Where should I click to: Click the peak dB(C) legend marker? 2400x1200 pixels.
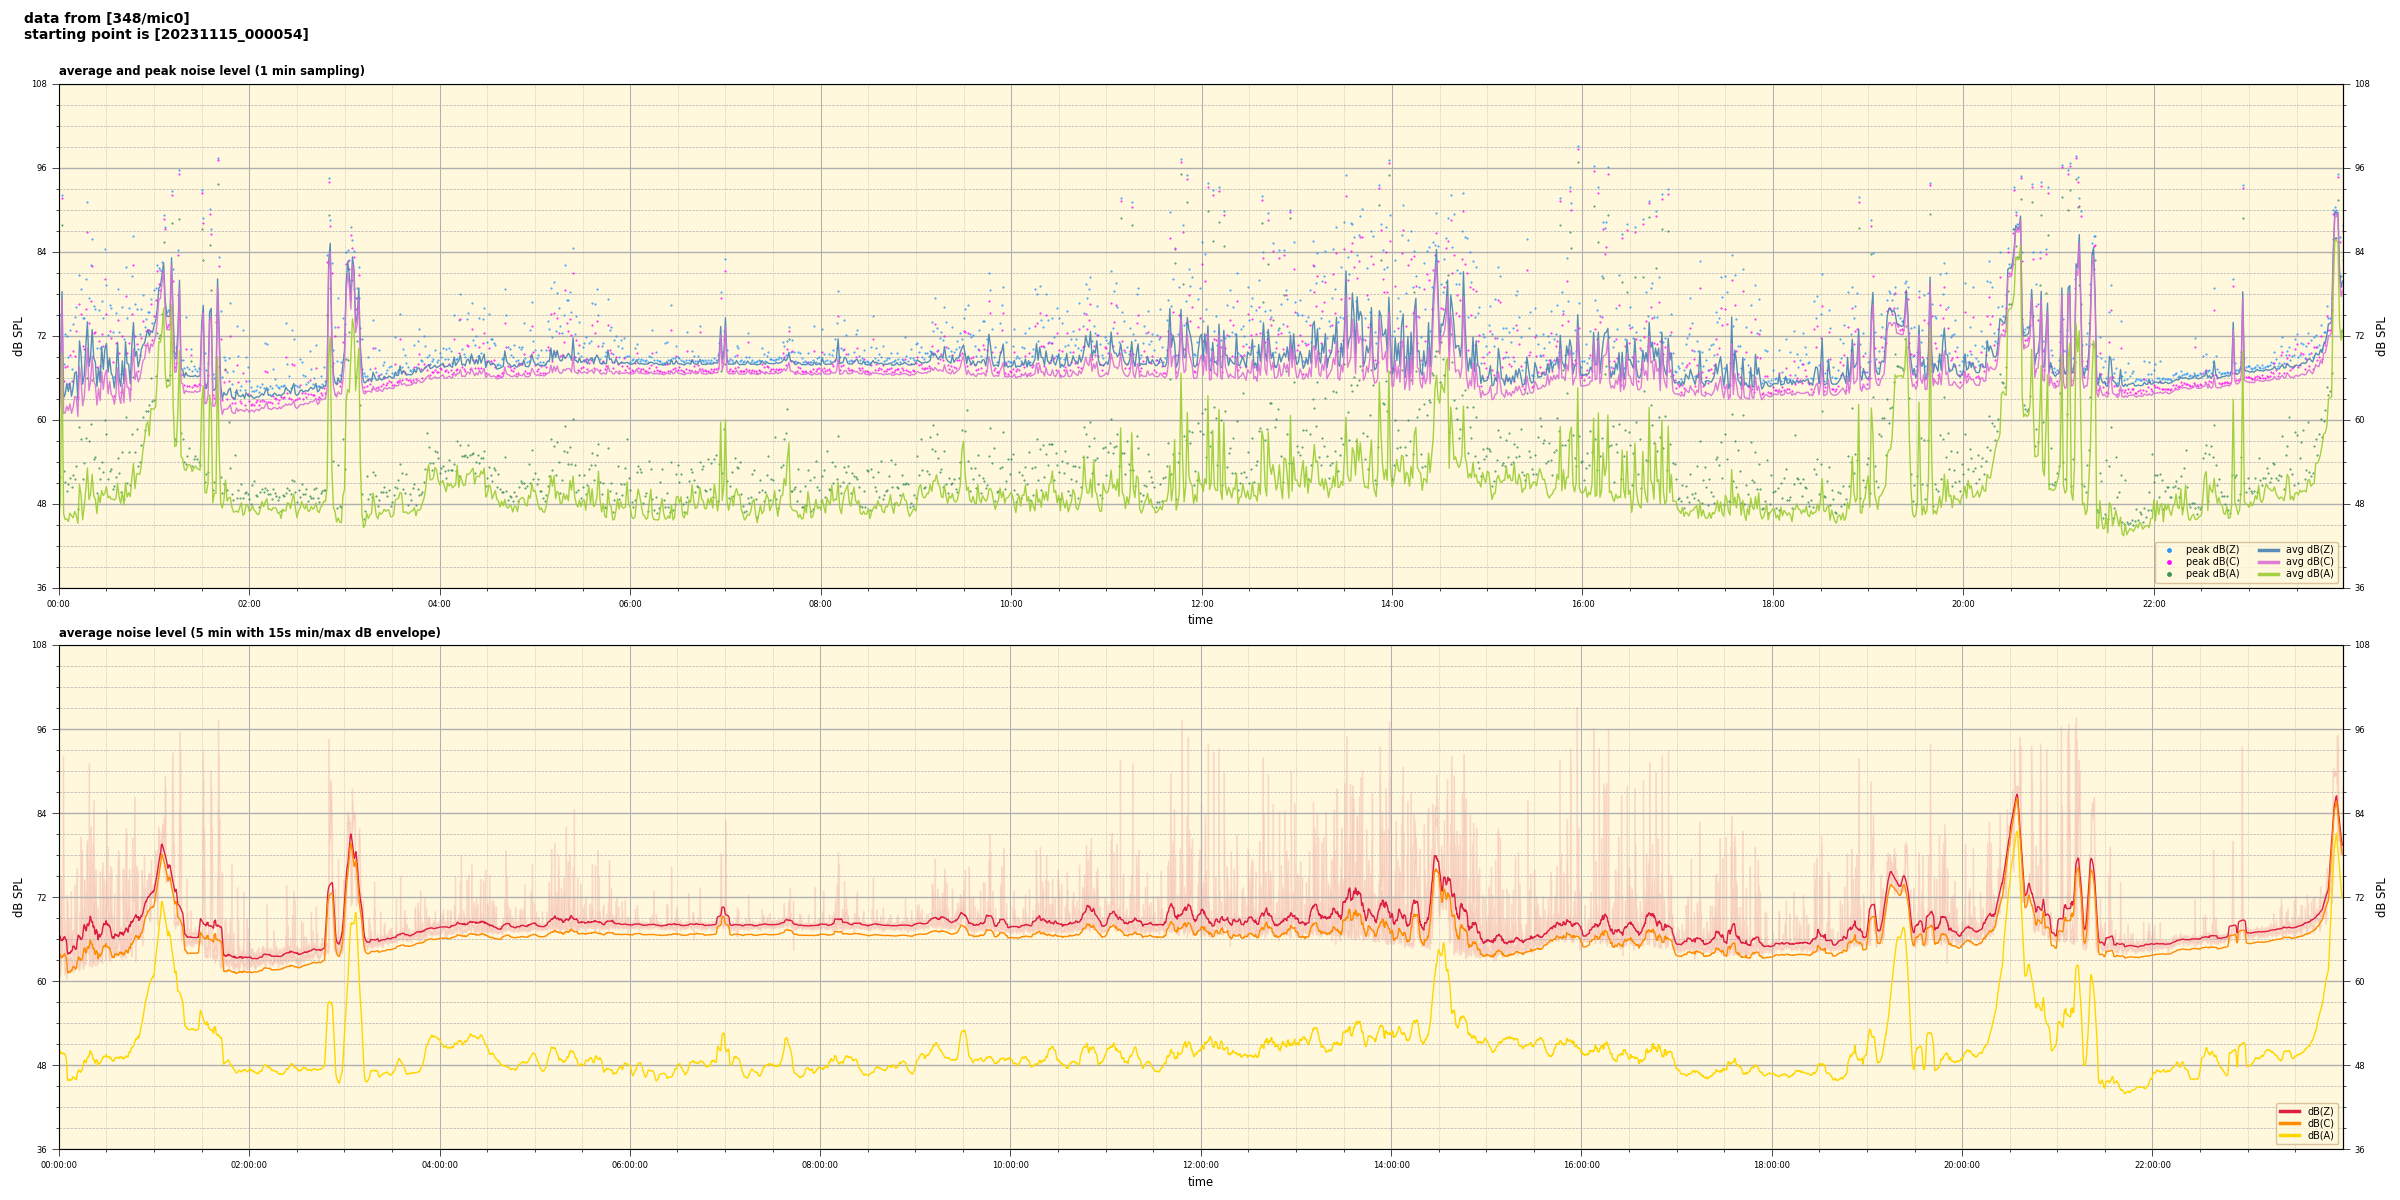click(x=2169, y=562)
